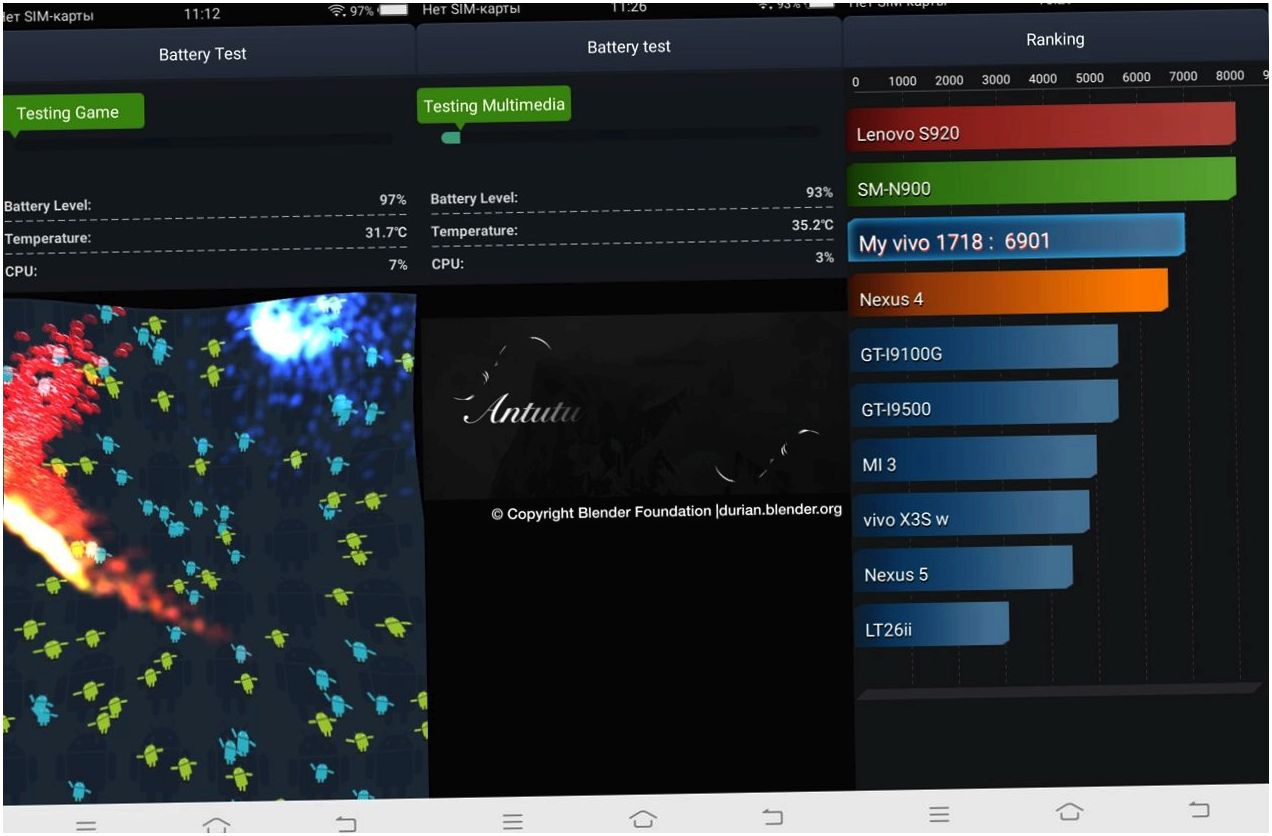1272x836 pixels.
Task: Click the 93% Battery Level value
Action: pos(820,192)
